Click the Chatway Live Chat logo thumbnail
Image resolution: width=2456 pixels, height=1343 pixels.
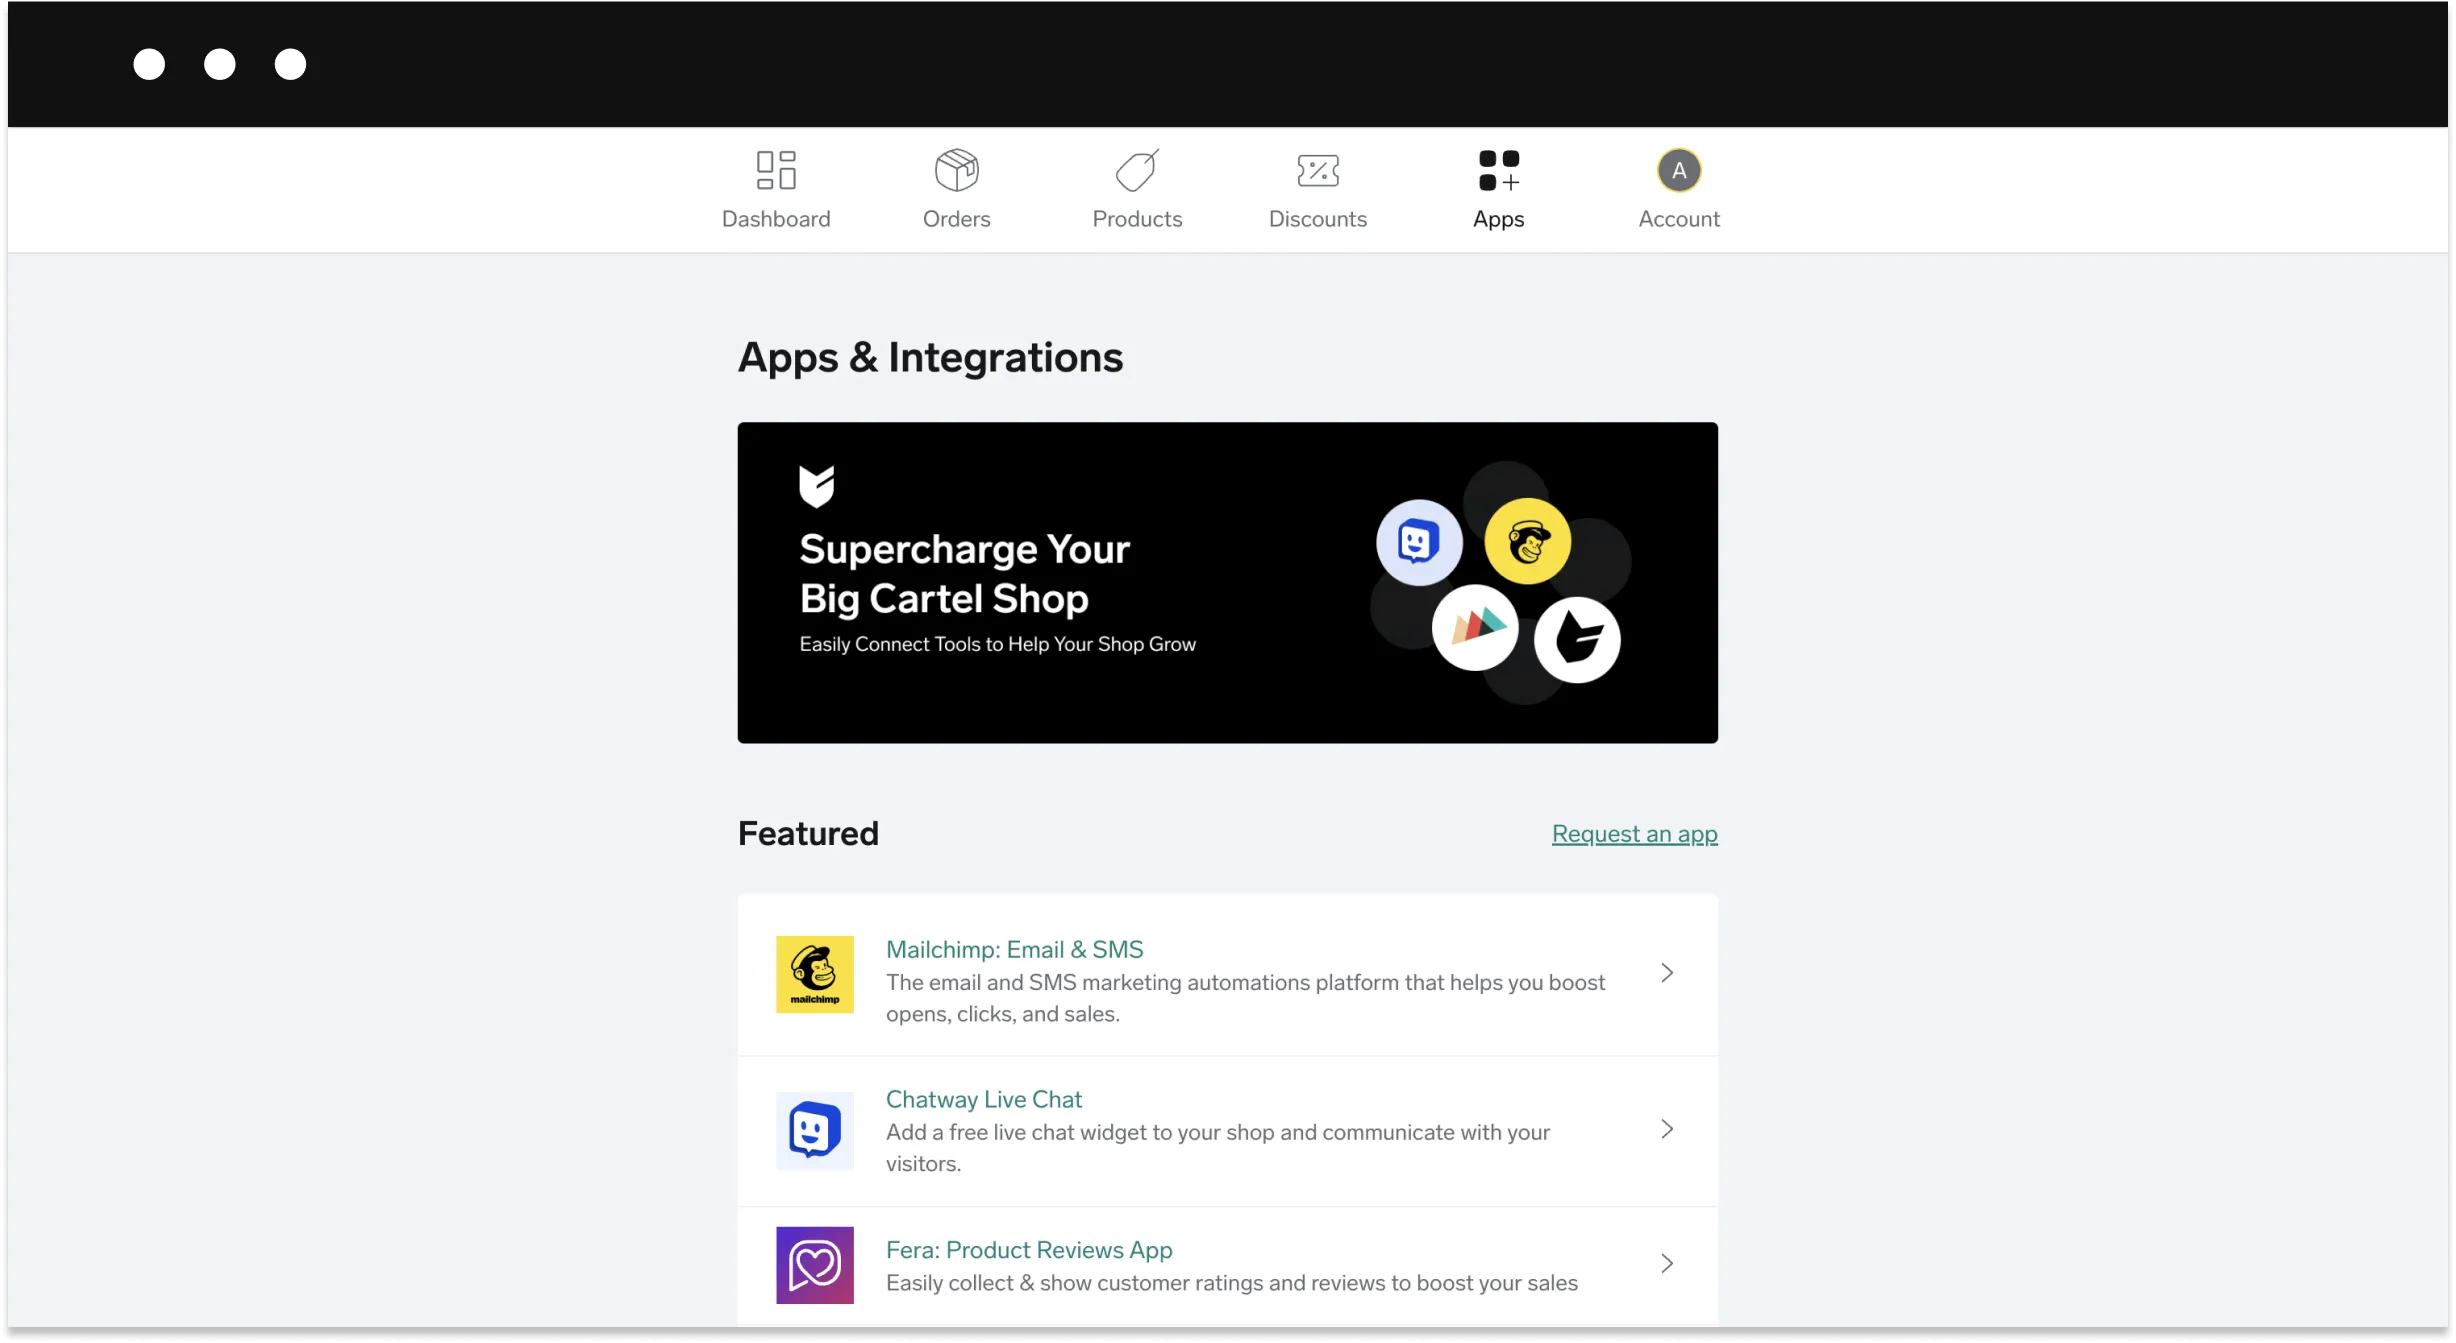pos(815,1130)
